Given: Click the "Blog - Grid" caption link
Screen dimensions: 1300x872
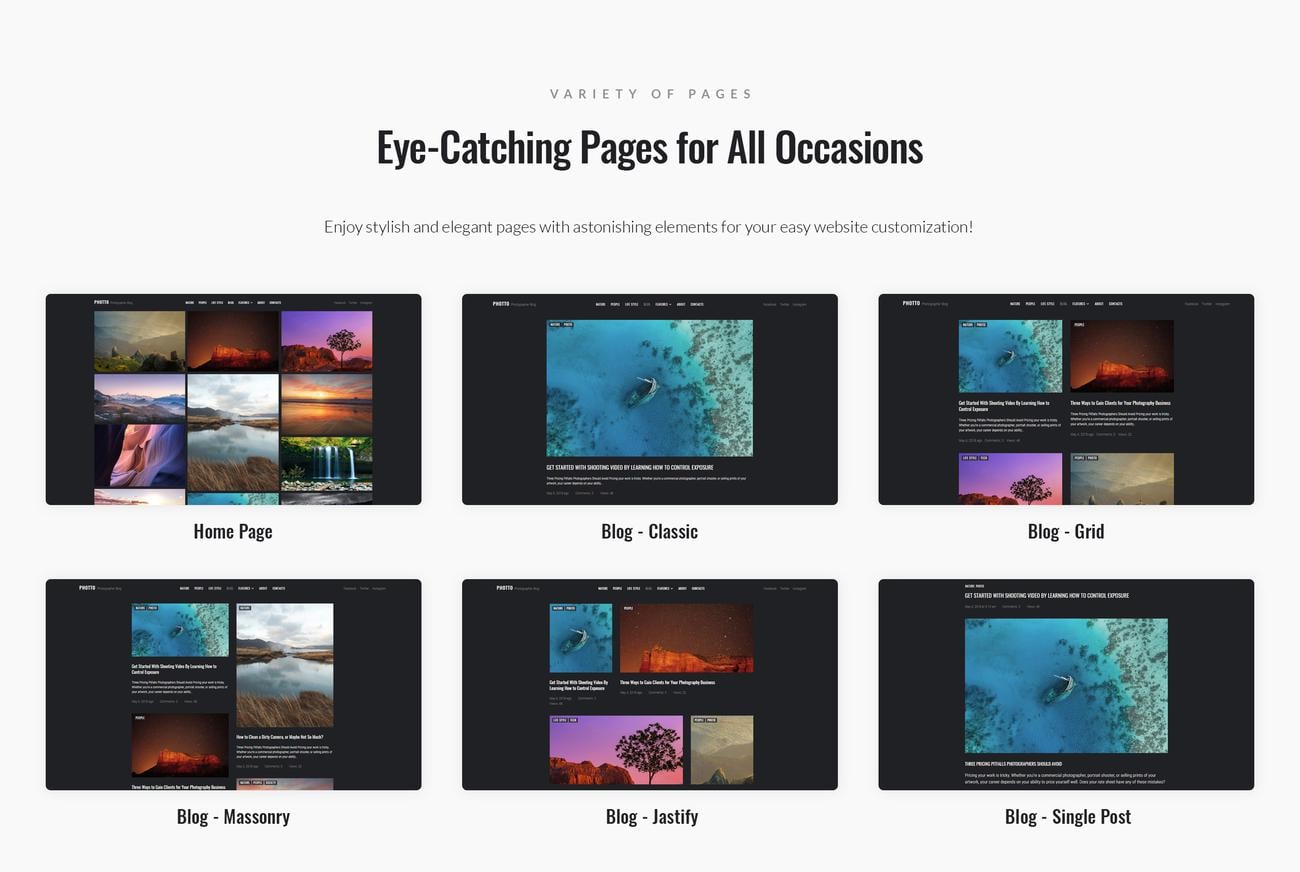Looking at the screenshot, I should 1066,531.
